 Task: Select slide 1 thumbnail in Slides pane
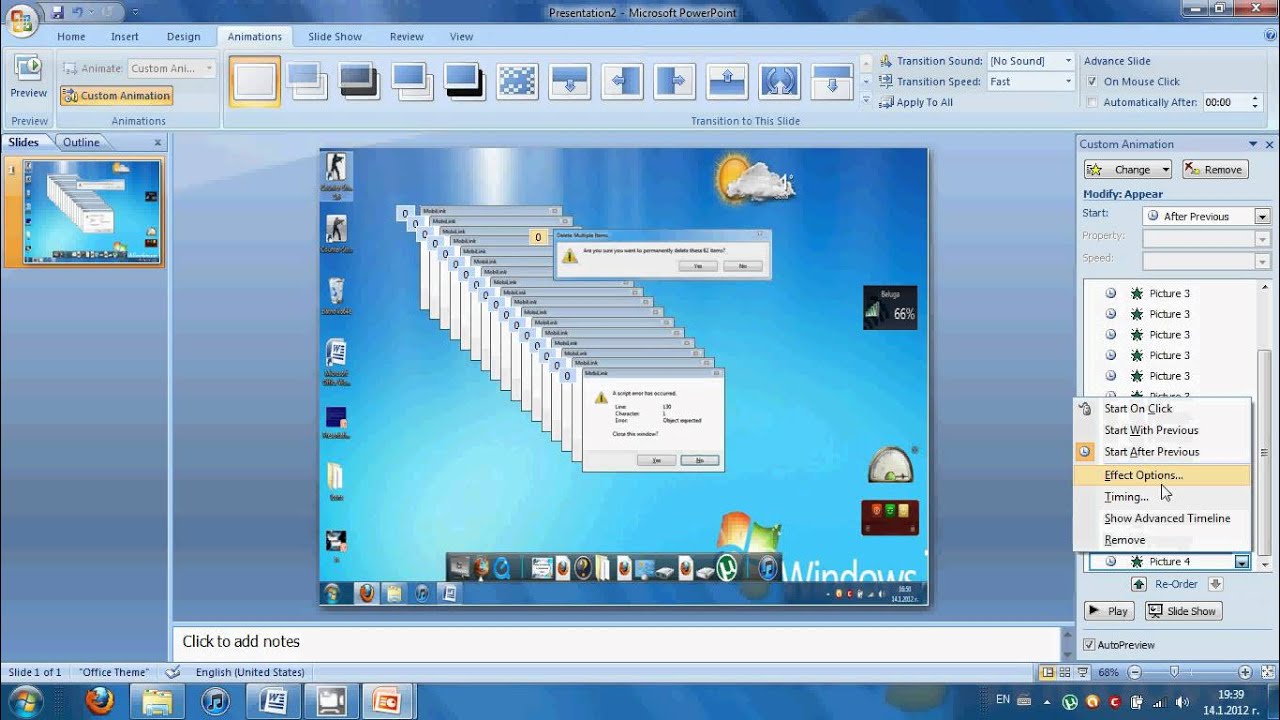click(91, 212)
